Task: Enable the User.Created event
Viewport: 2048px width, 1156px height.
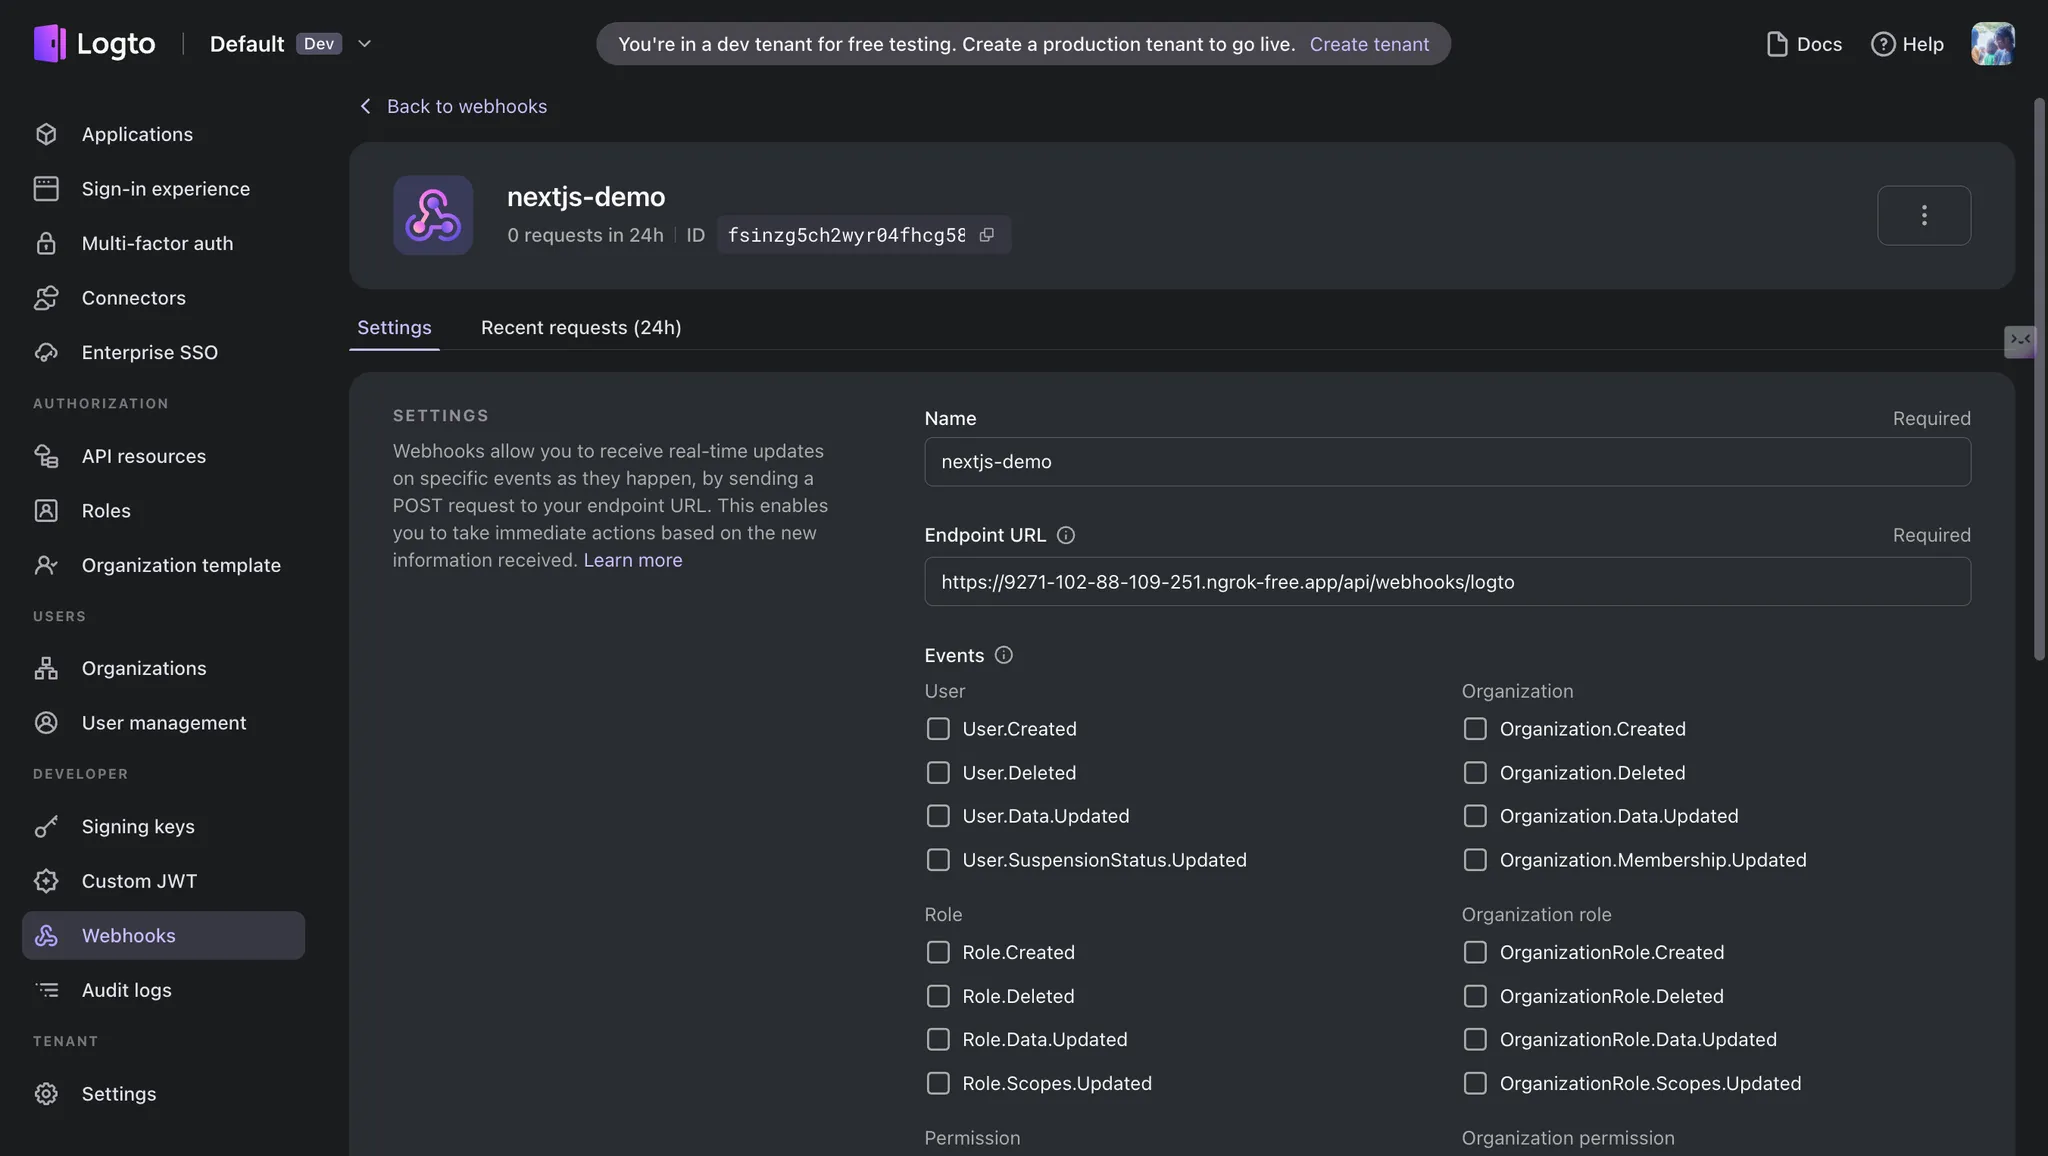Action: point(937,728)
